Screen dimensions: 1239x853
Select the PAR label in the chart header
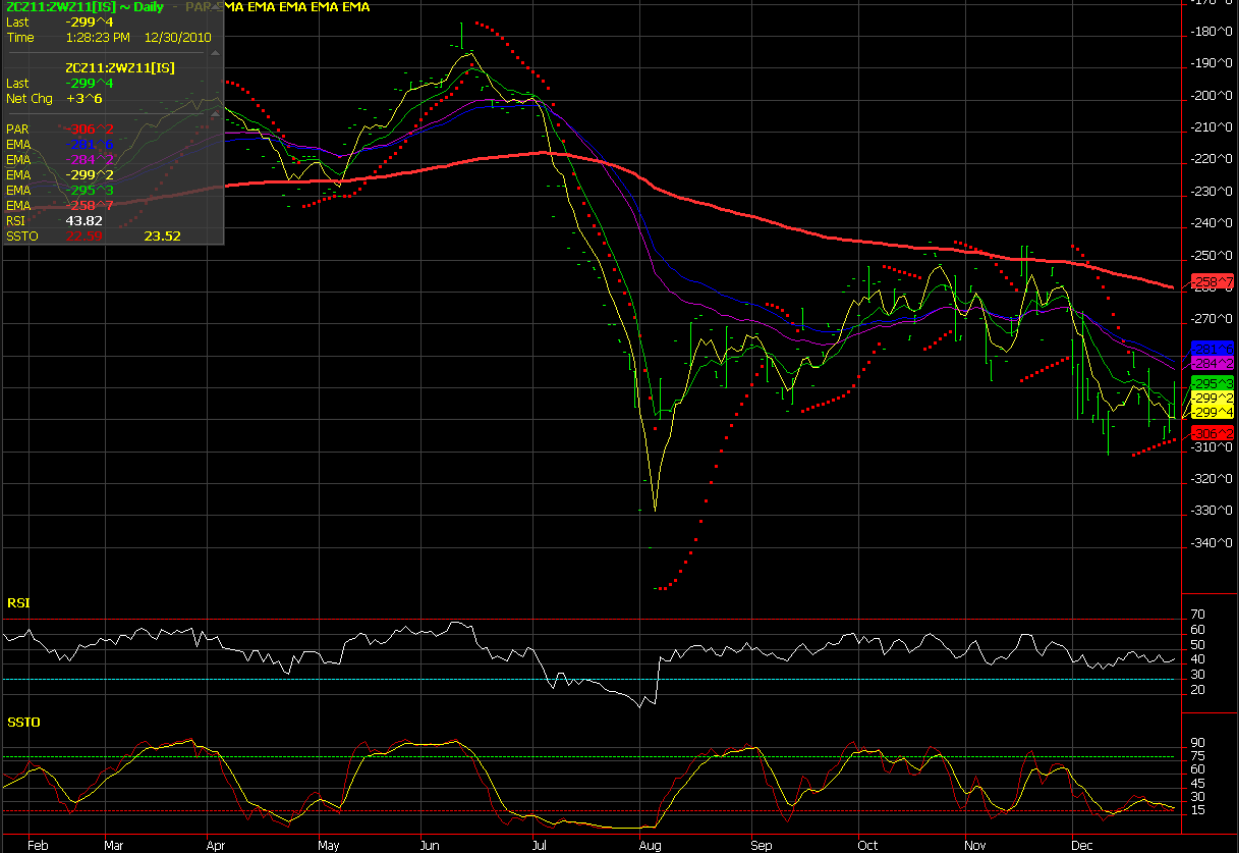[x=197, y=7]
